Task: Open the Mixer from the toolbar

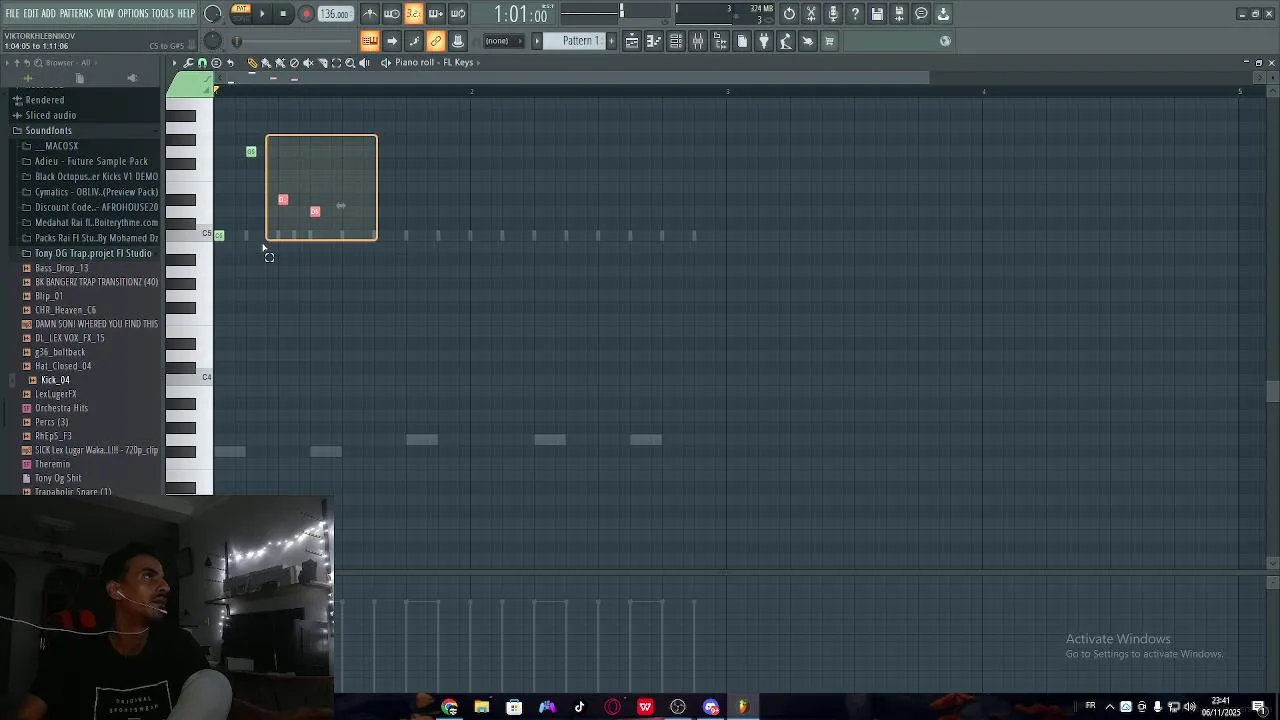Action: [698, 41]
